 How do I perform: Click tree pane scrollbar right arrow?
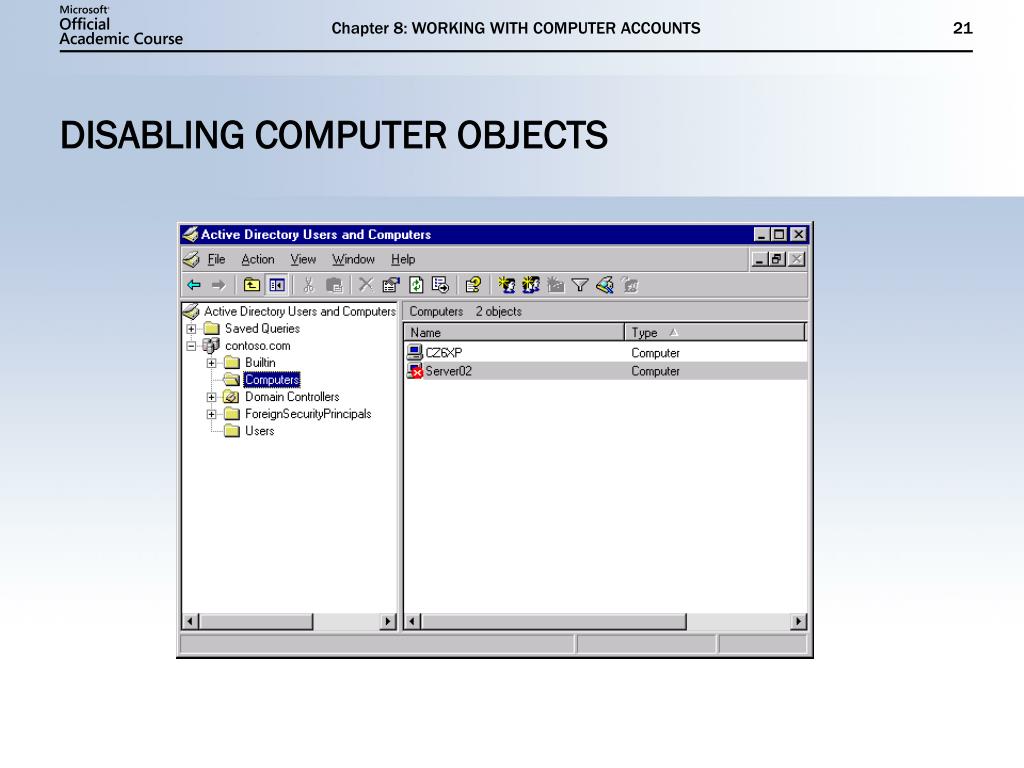(388, 621)
